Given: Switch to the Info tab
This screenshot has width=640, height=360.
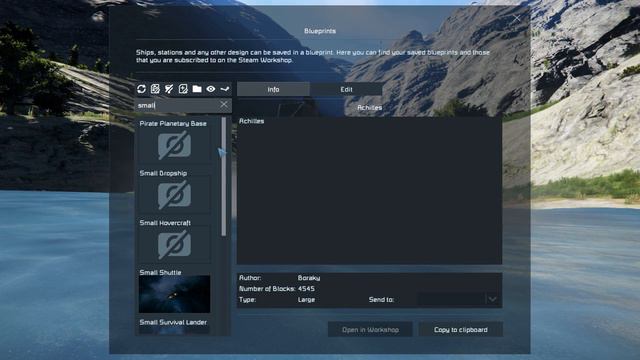Looking at the screenshot, I should coord(273,89).
